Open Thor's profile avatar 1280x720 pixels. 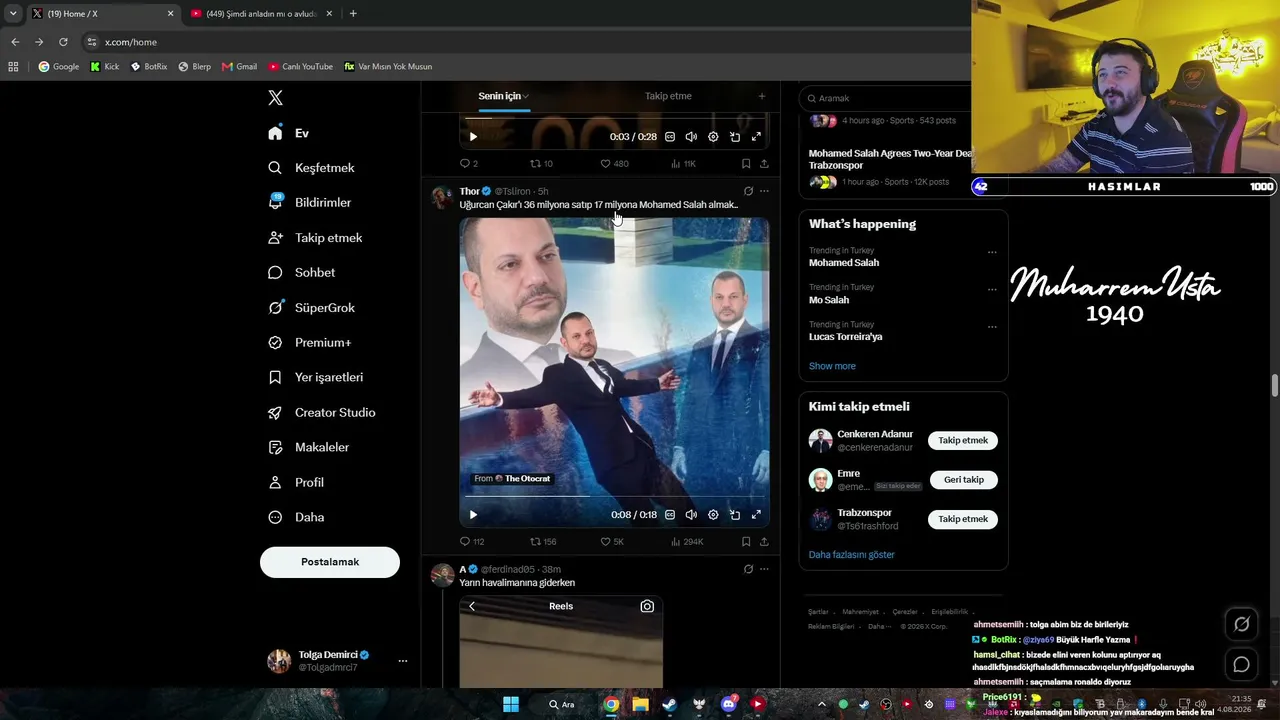click(x=442, y=197)
